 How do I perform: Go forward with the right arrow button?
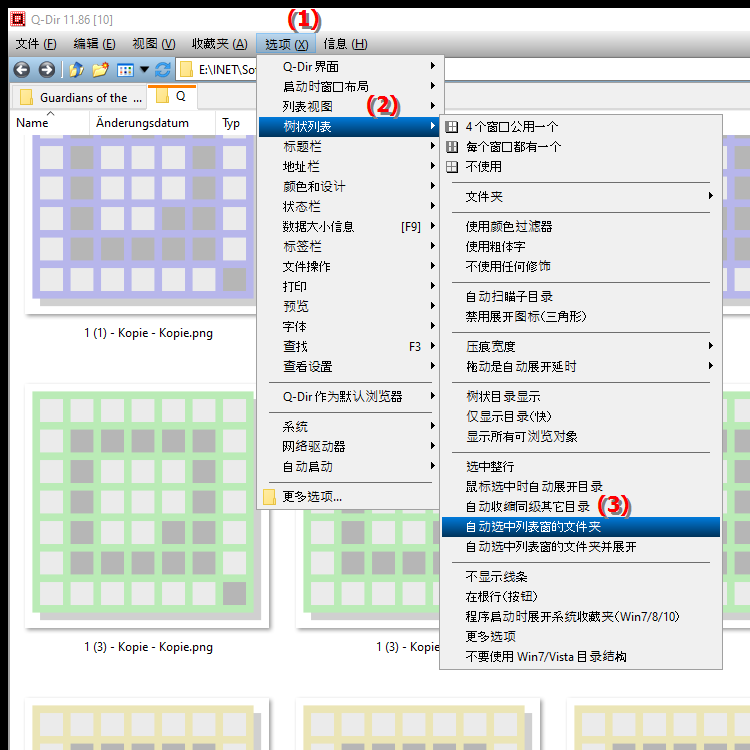point(46,70)
